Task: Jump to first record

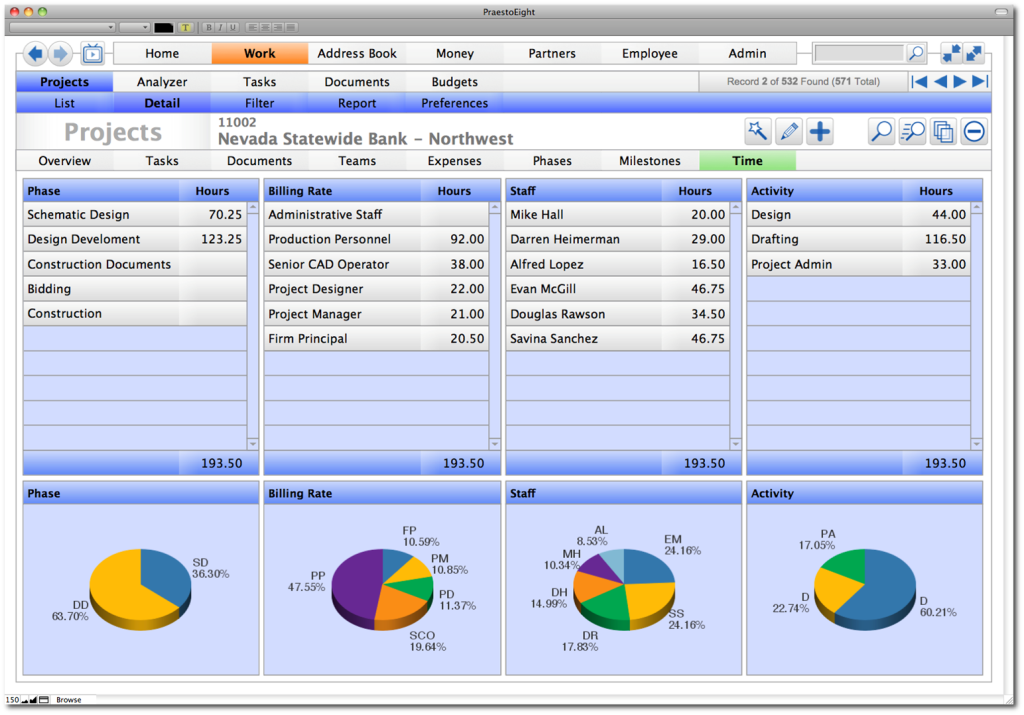Action: tap(920, 82)
